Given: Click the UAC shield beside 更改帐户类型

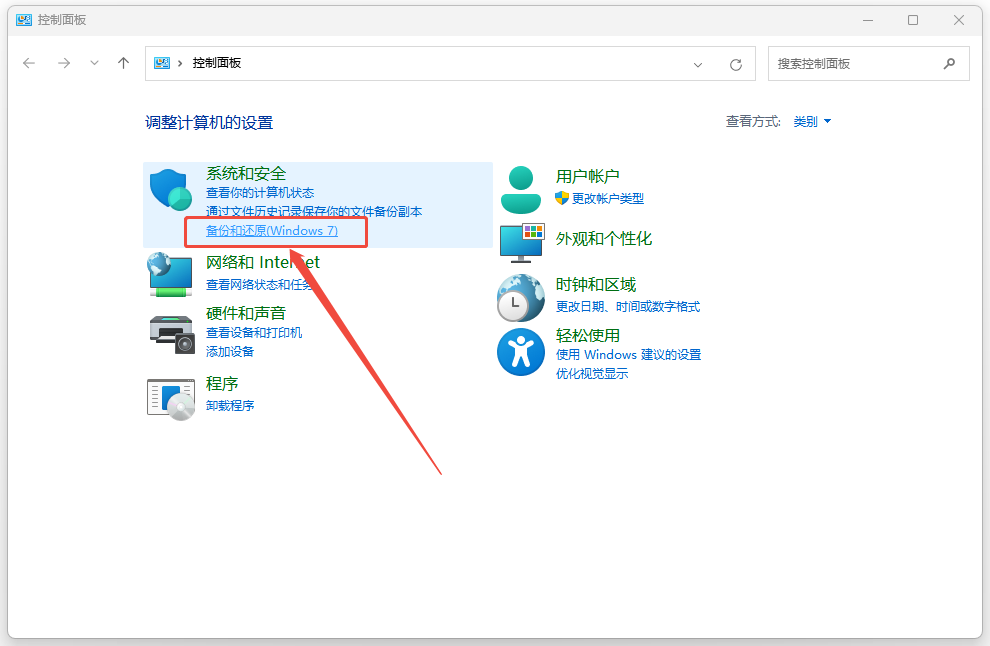Looking at the screenshot, I should click(x=562, y=198).
